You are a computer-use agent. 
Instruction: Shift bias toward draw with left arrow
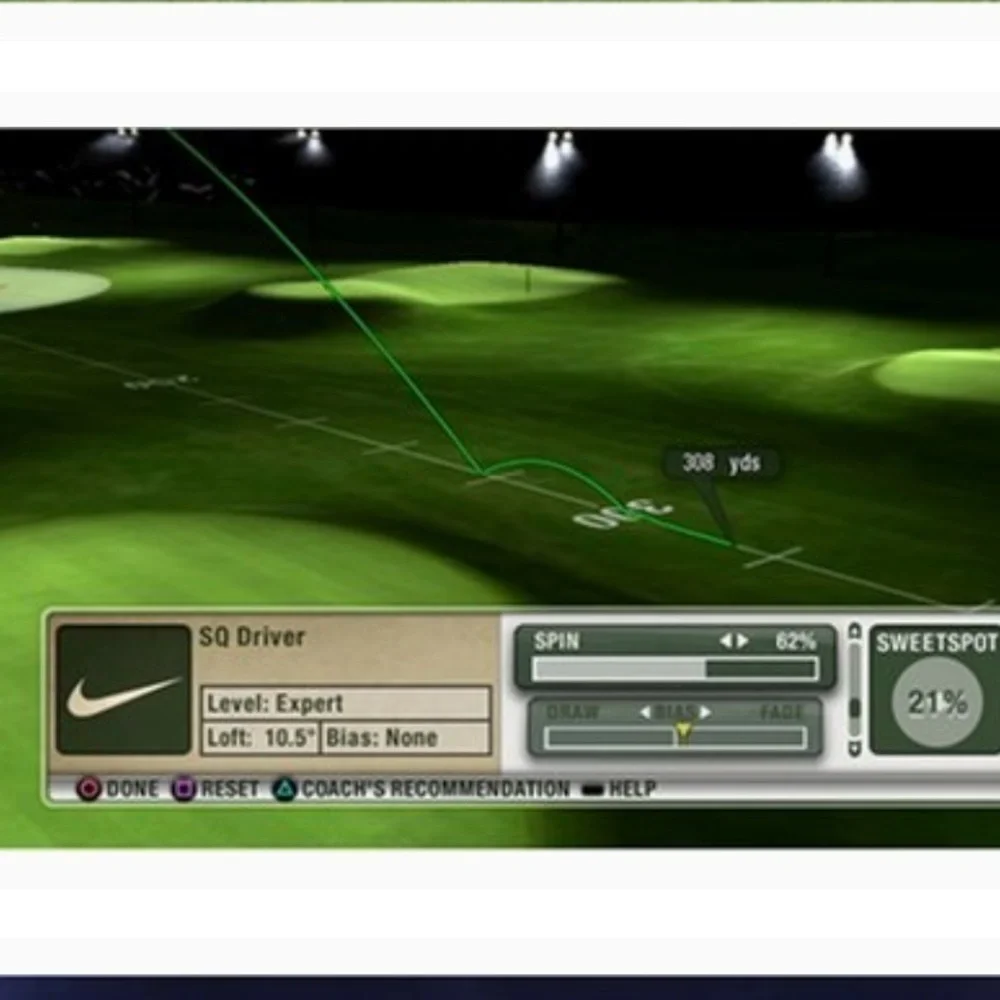(645, 712)
